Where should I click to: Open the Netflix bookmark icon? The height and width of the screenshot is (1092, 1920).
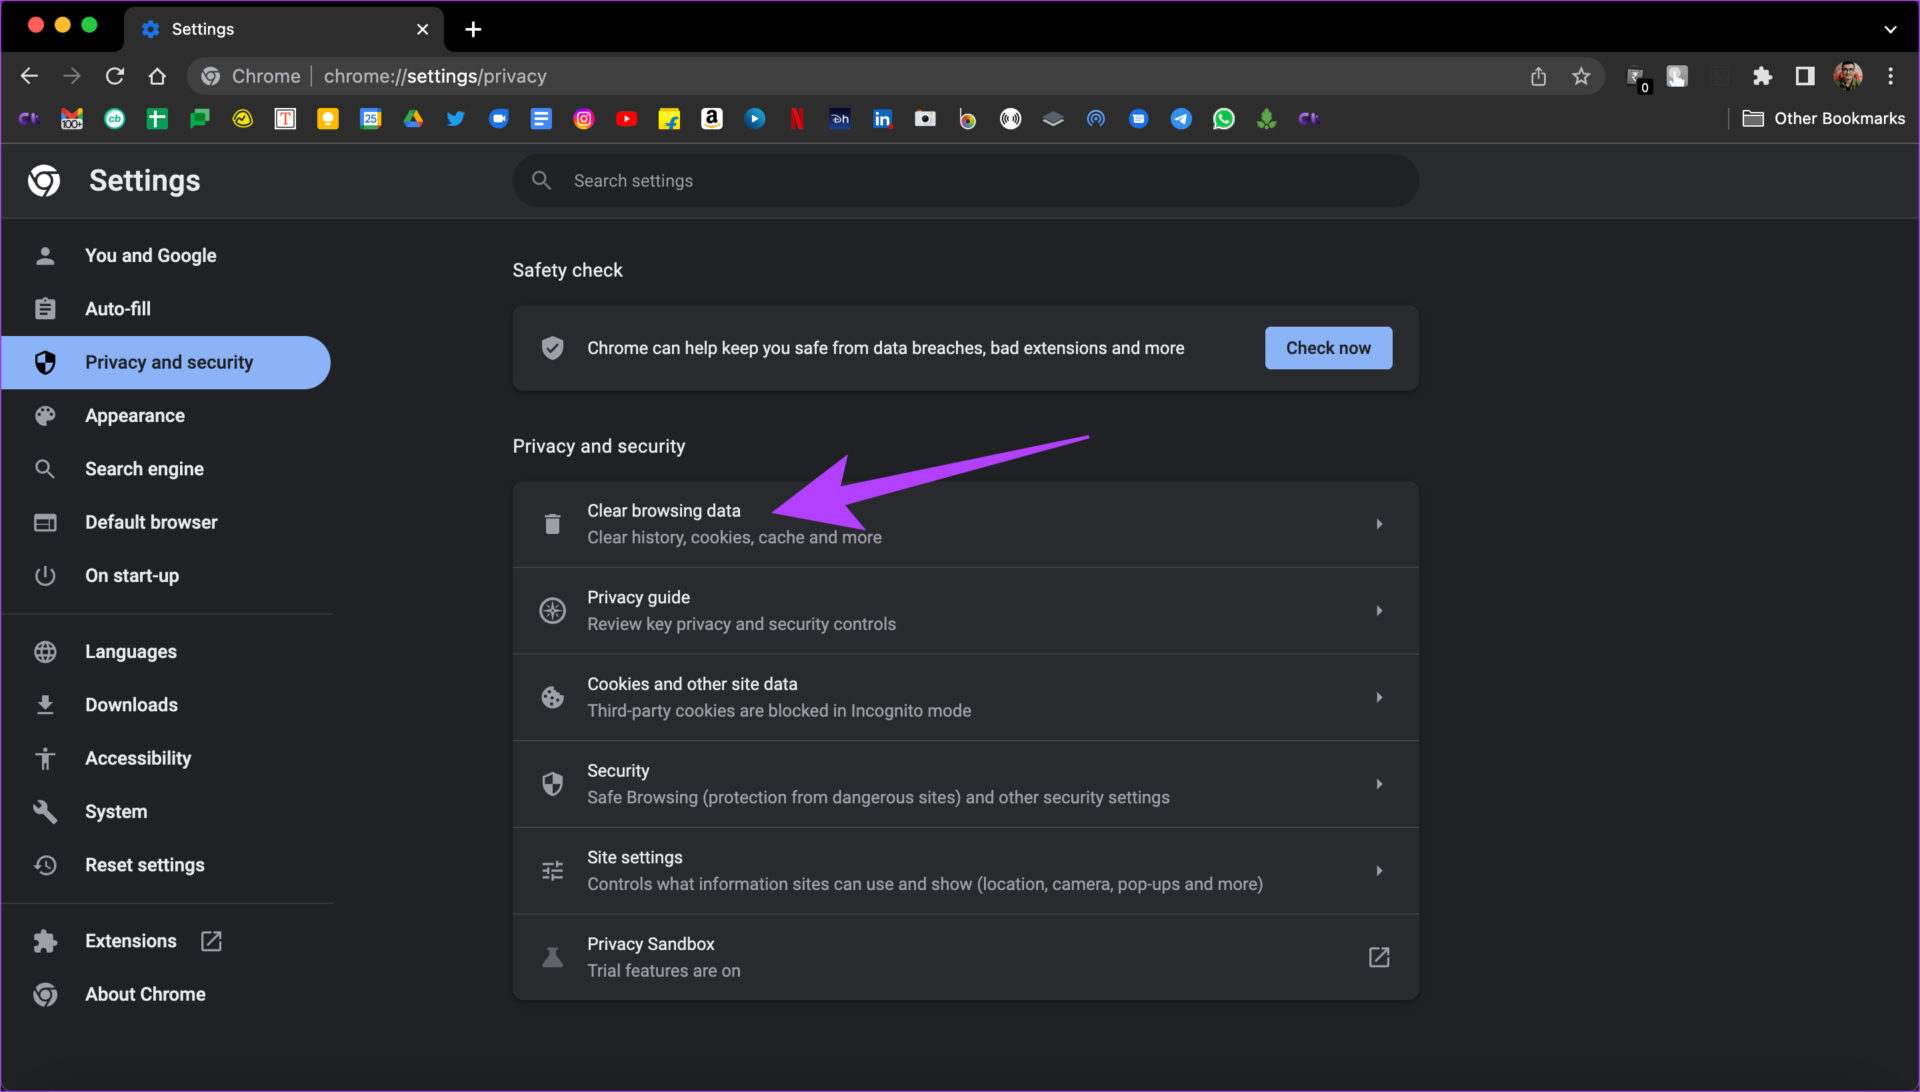tap(797, 119)
